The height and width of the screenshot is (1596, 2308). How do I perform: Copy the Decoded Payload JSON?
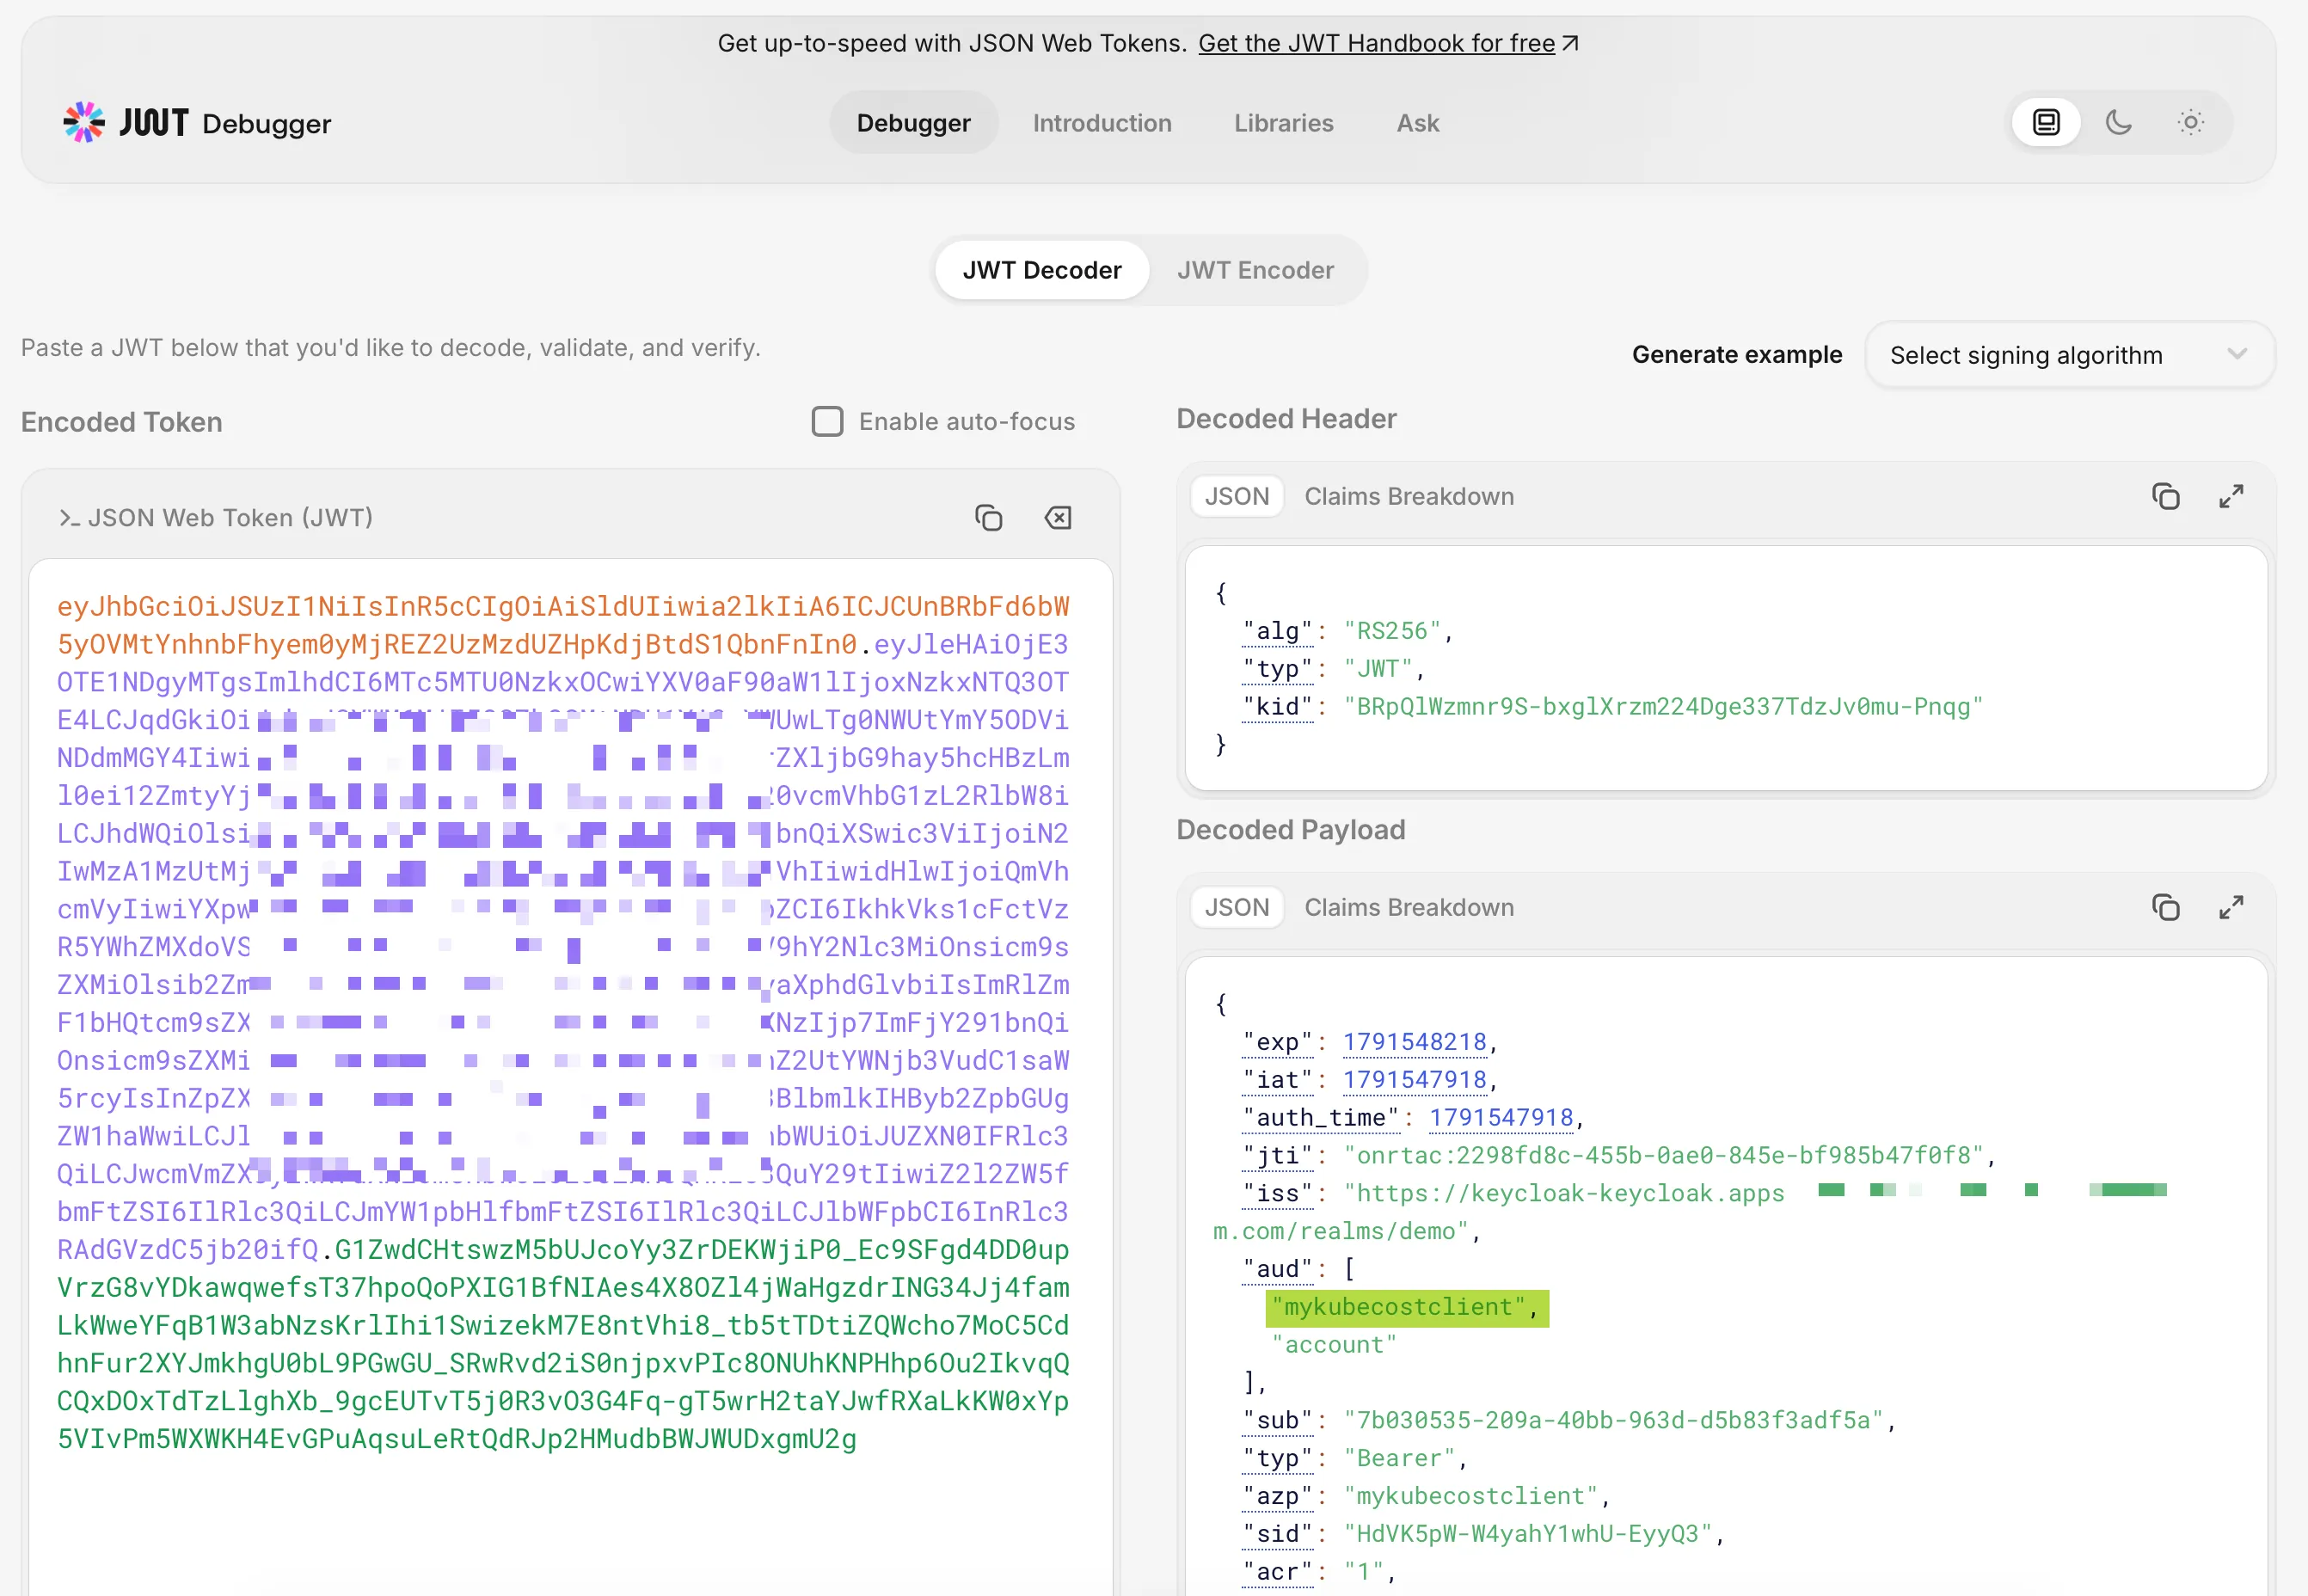tap(2166, 907)
